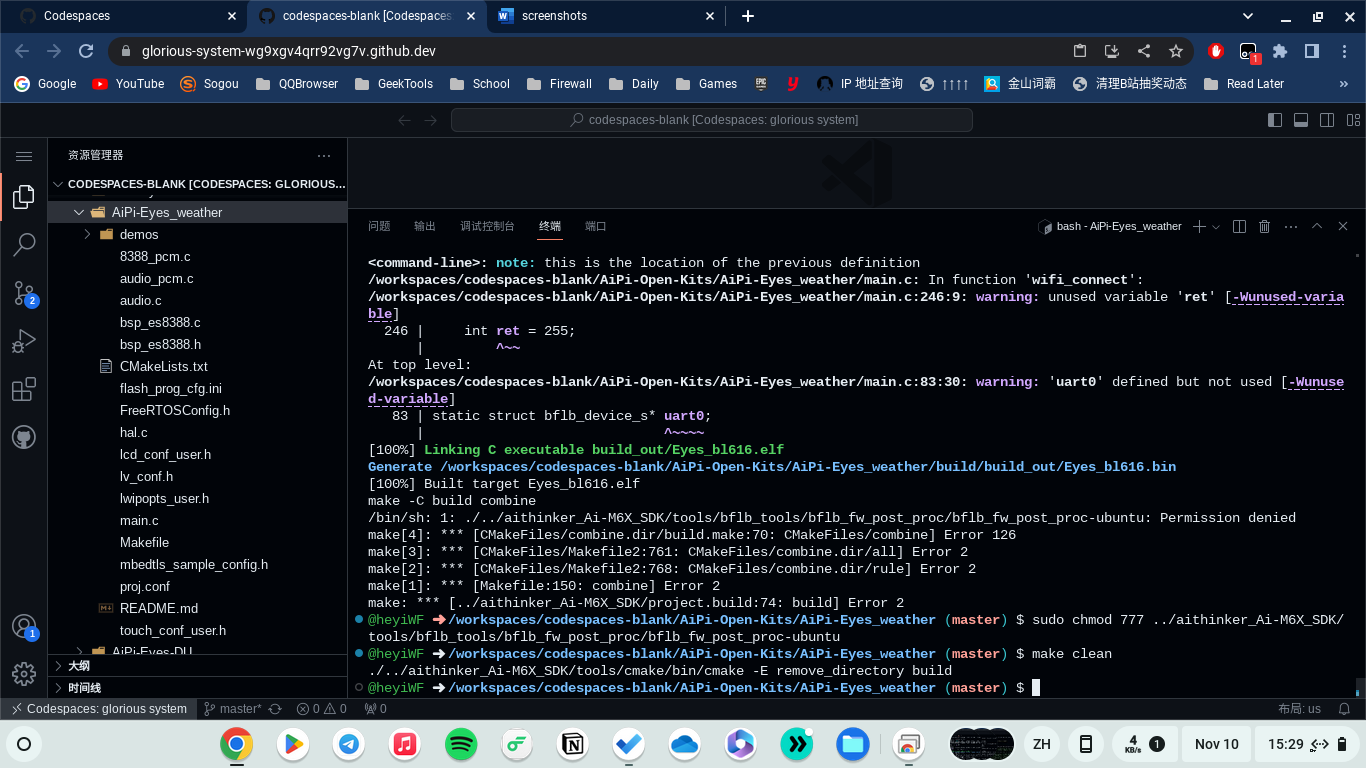This screenshot has width=1366, height=768.
Task: Maximize terminal panel with chevron up
Action: (x=1317, y=227)
